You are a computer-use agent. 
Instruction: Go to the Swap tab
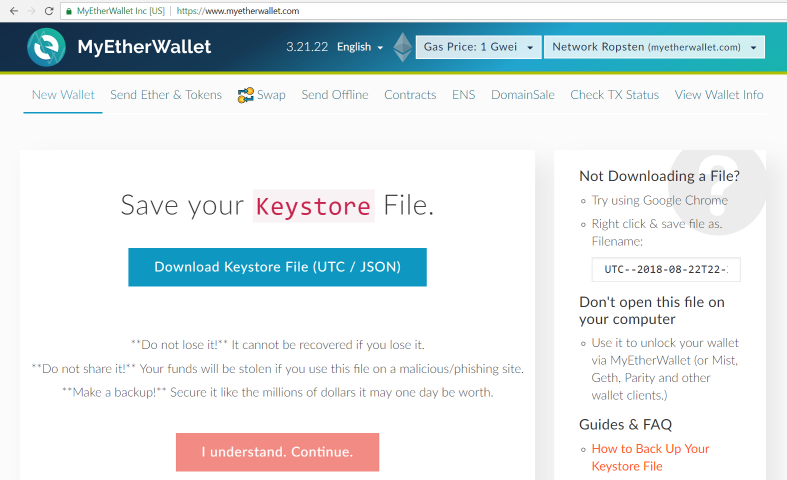[271, 95]
